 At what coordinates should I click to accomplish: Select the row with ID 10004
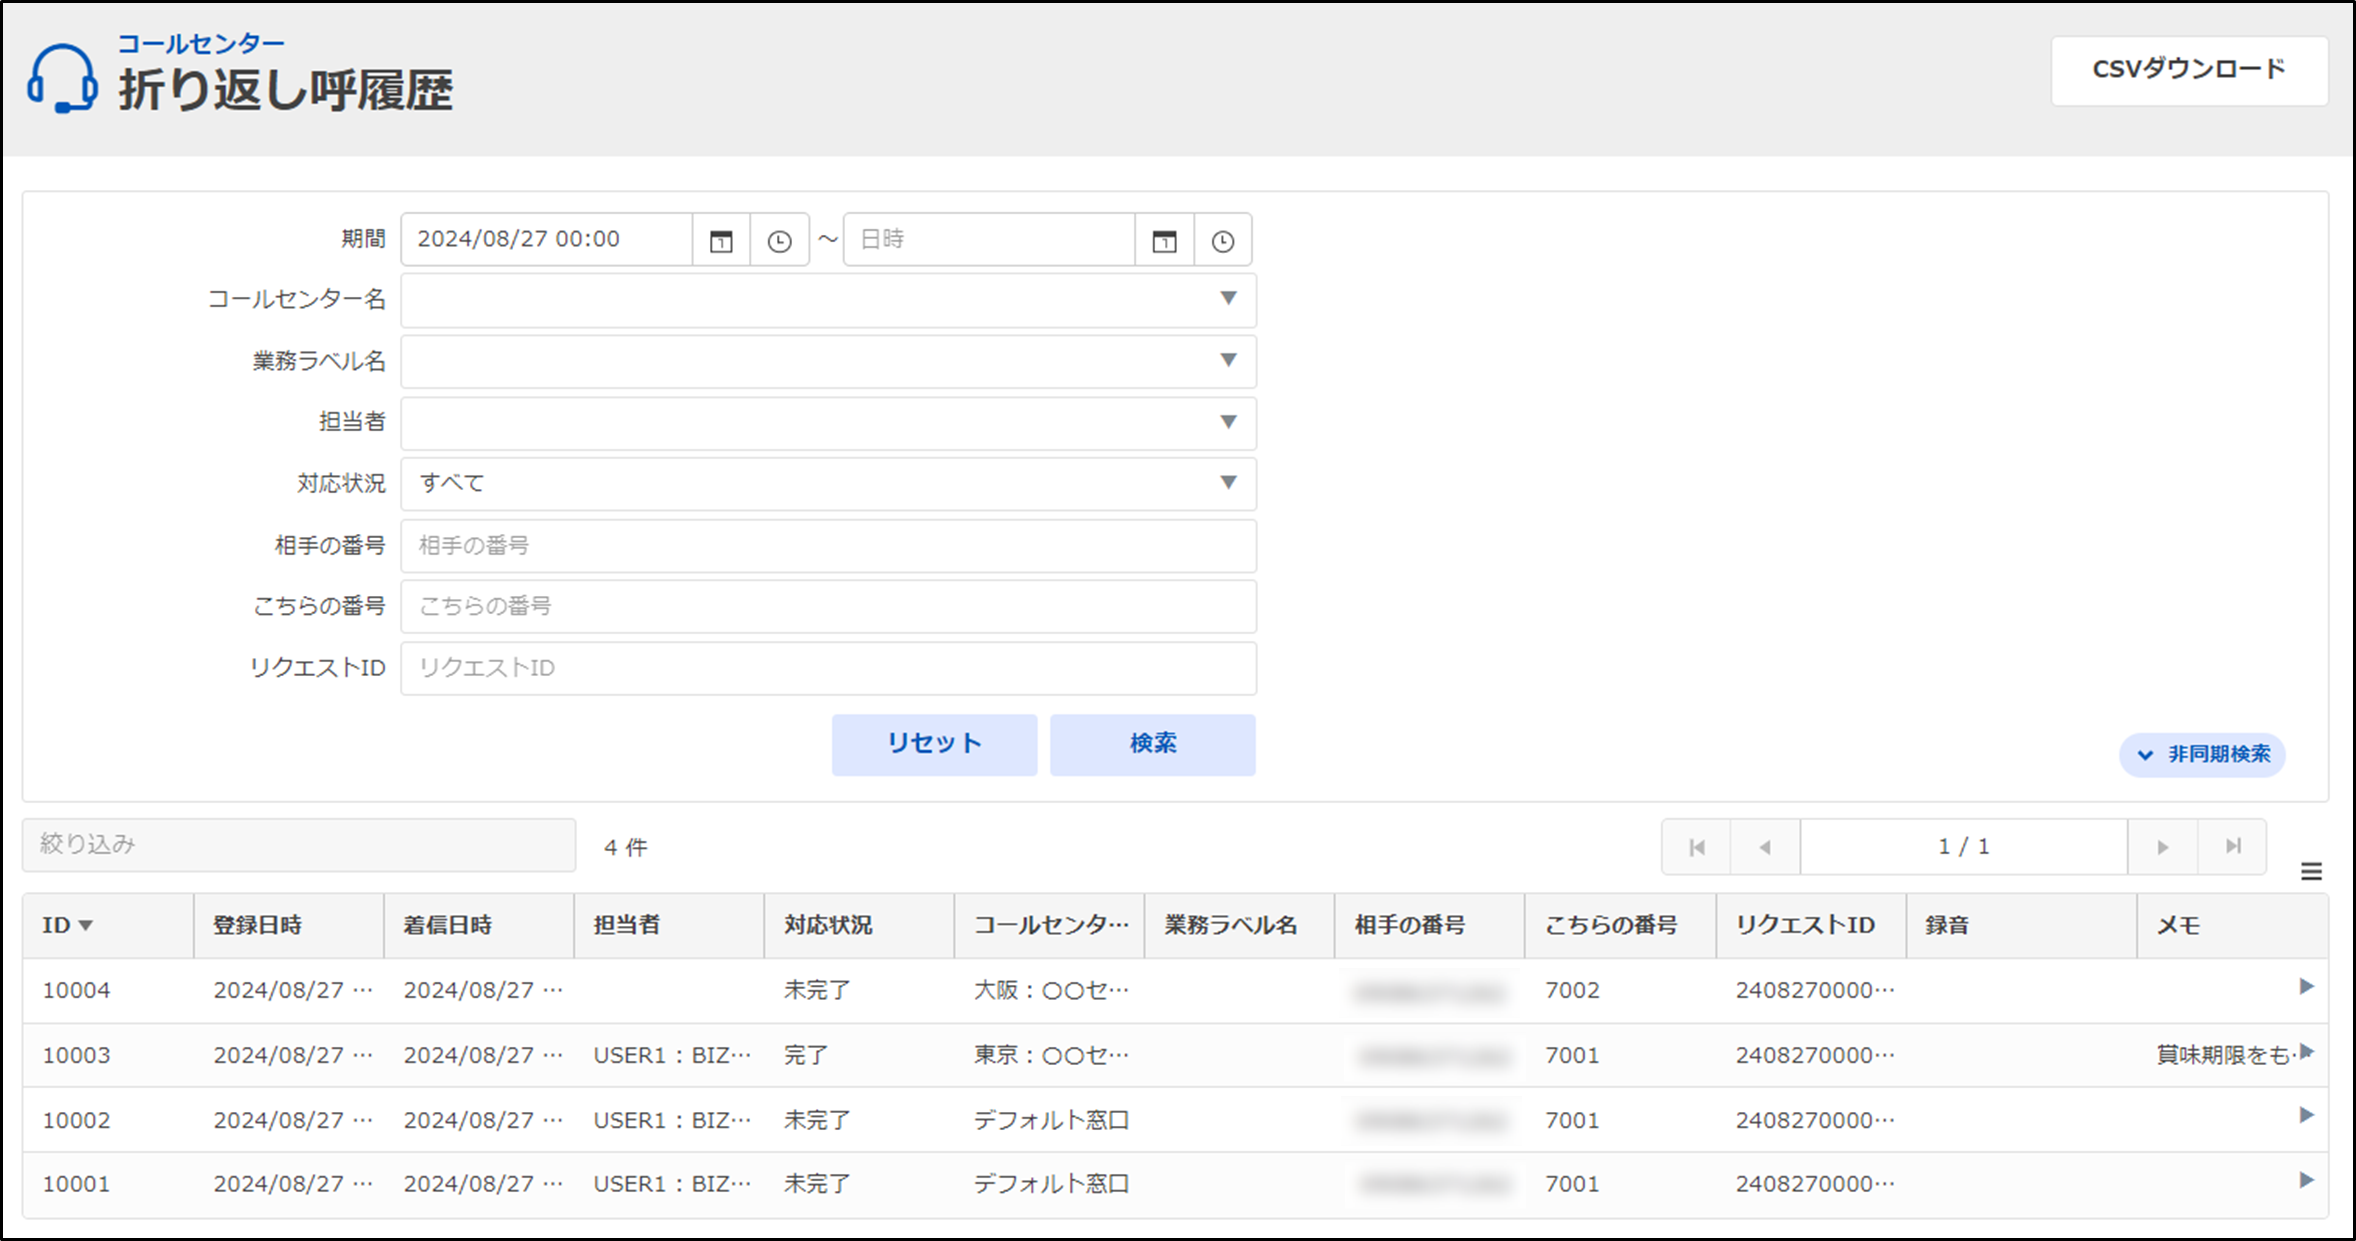point(1176,990)
